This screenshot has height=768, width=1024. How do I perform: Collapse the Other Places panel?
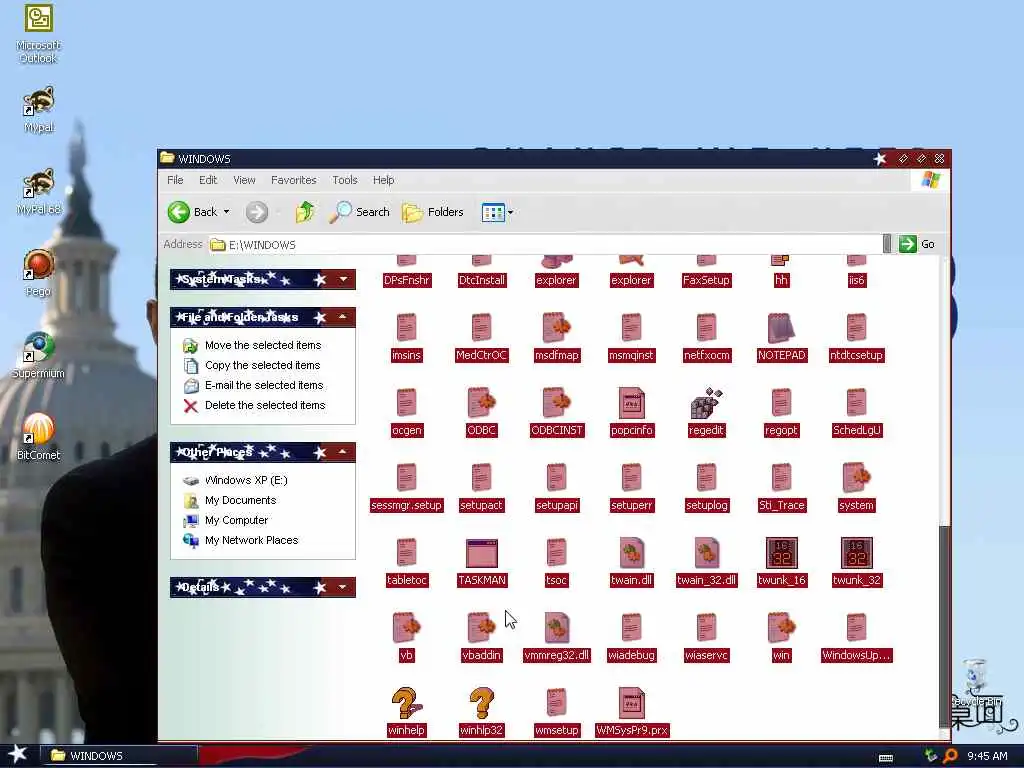pyautogui.click(x=343, y=452)
